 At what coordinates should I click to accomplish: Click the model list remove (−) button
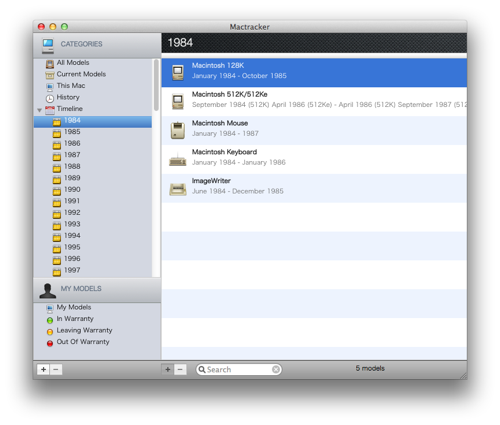(180, 369)
